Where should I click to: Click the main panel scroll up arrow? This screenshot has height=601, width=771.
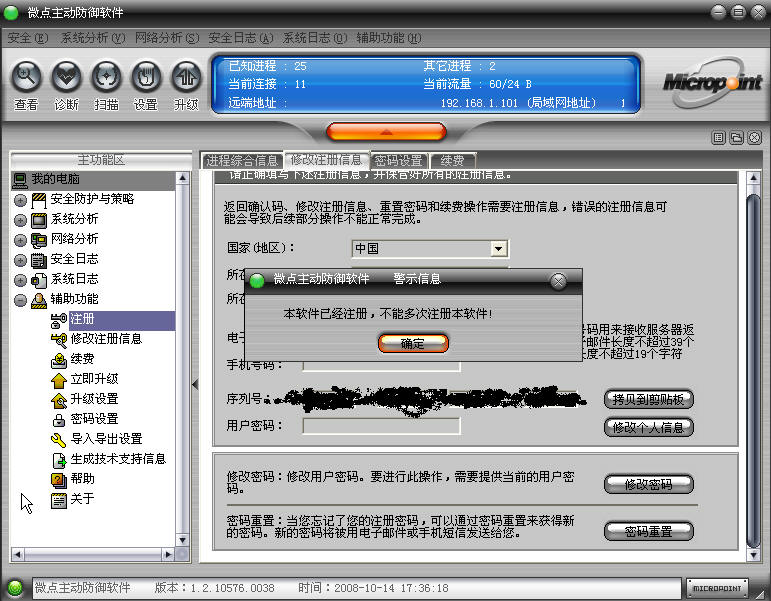click(x=753, y=178)
